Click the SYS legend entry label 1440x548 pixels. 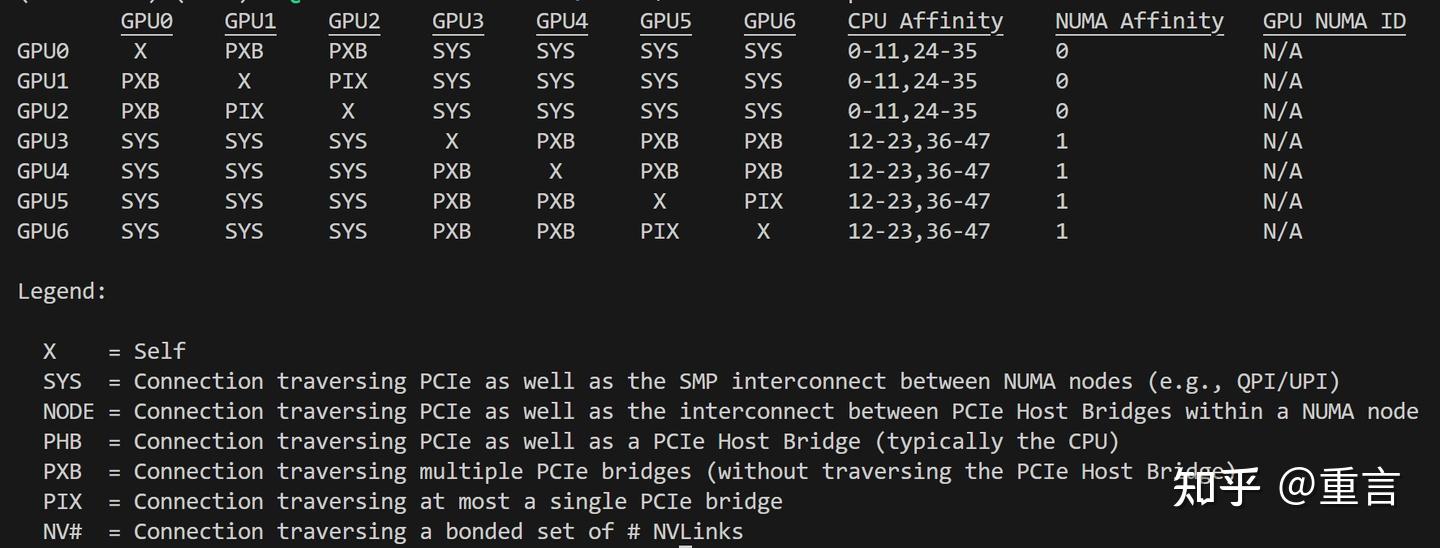point(62,381)
